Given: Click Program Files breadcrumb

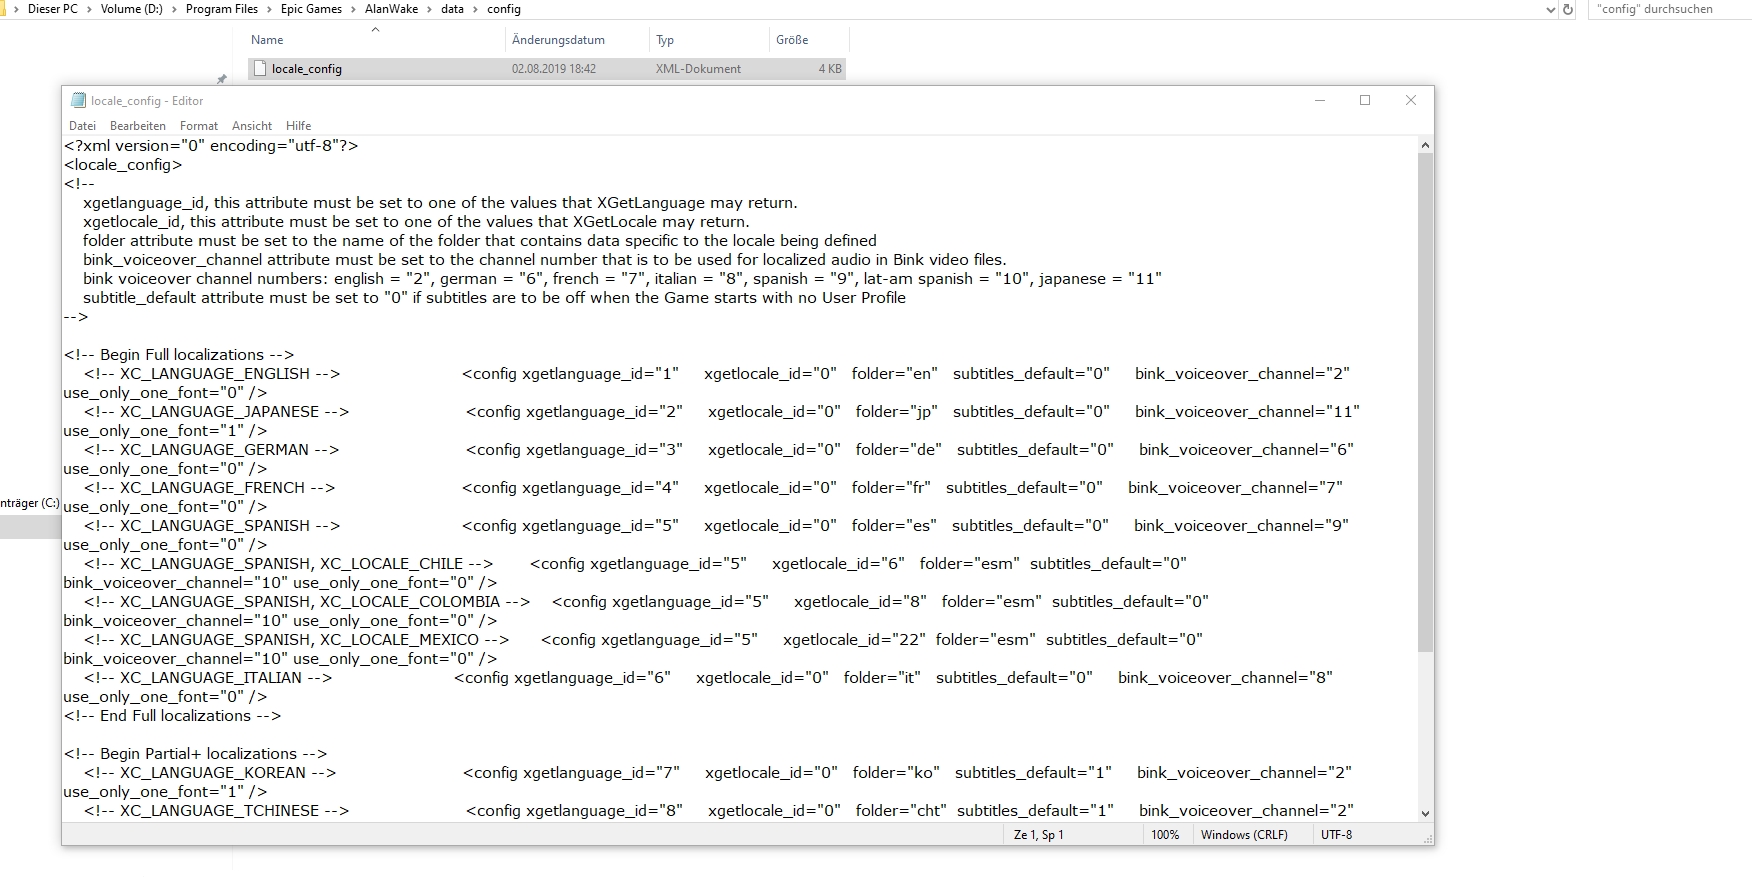Looking at the screenshot, I should pos(222,9).
